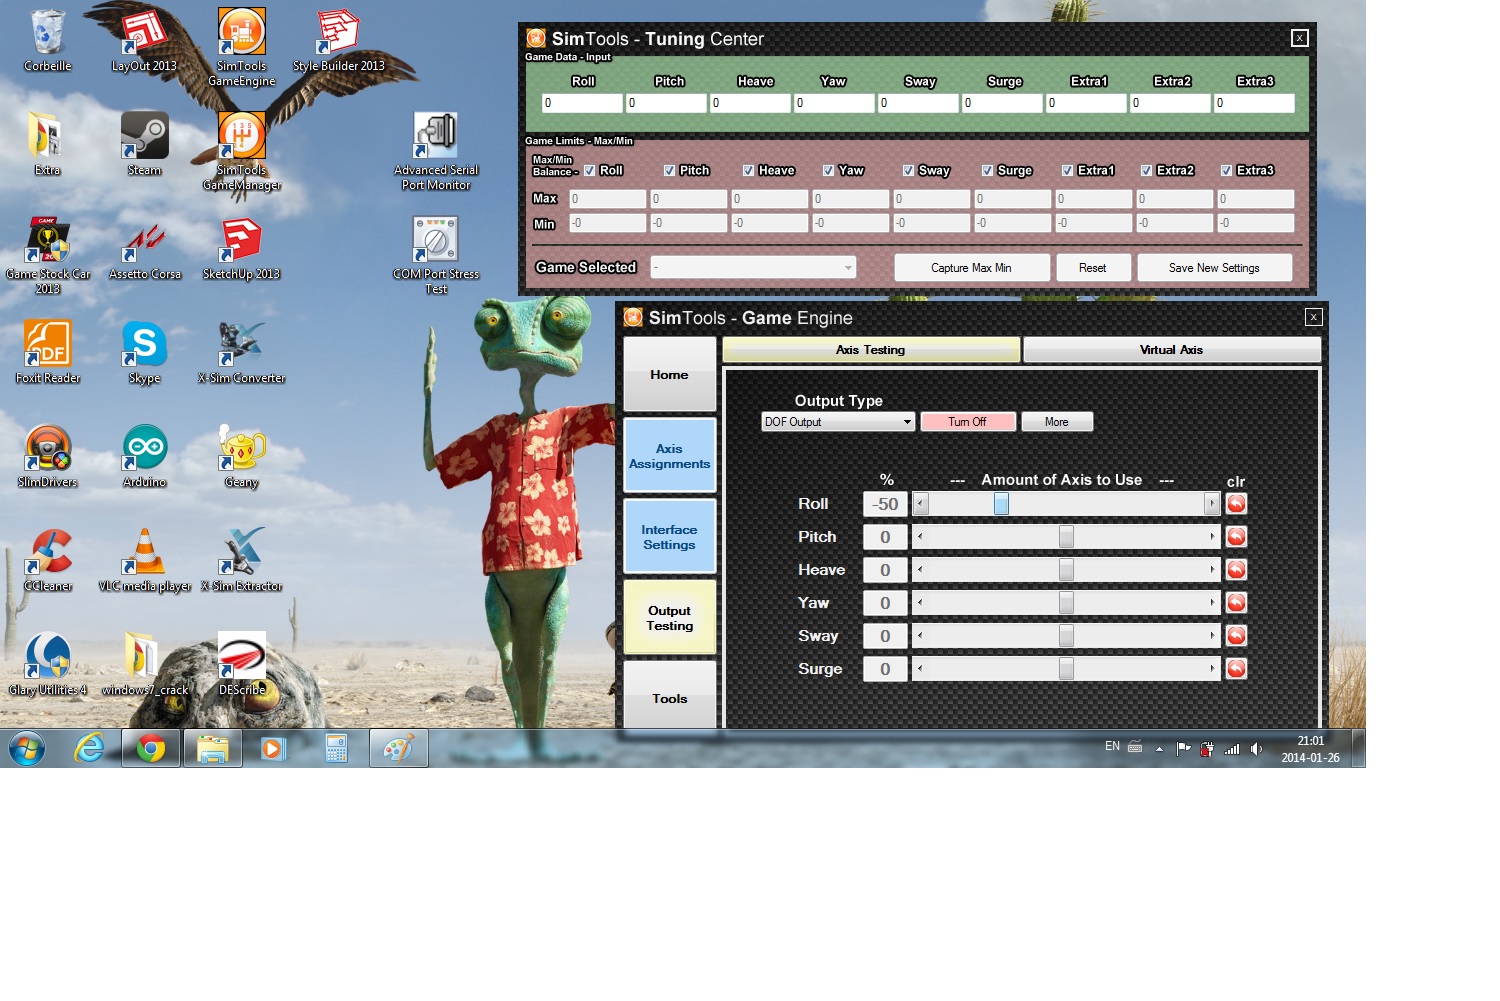Open the Output Type DOF Output dropdown
Screen dimensions: 1500x1001
point(838,422)
